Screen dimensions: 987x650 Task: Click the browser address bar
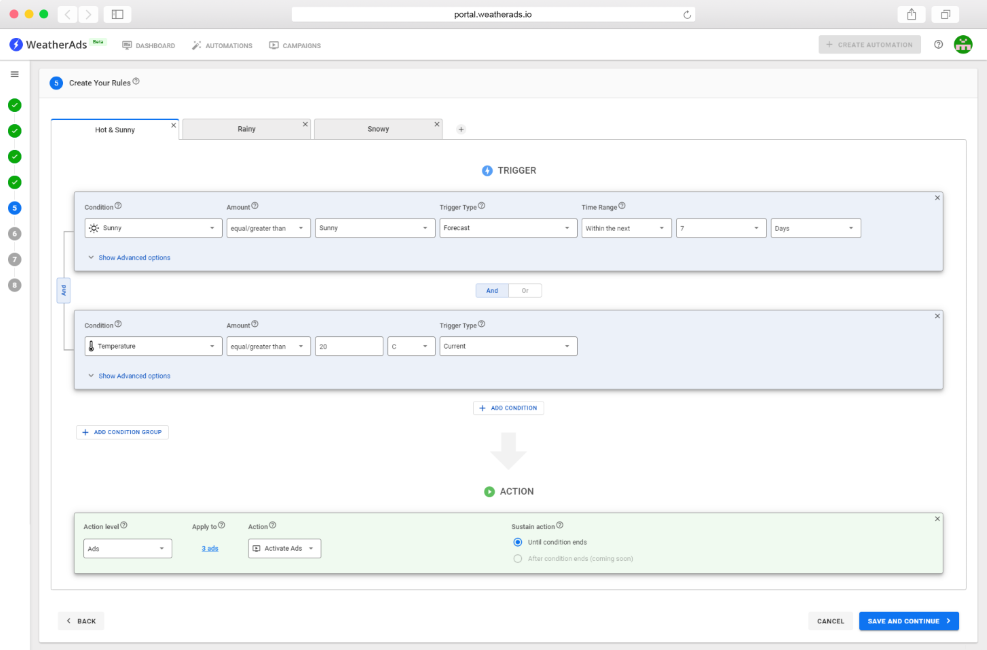493,14
